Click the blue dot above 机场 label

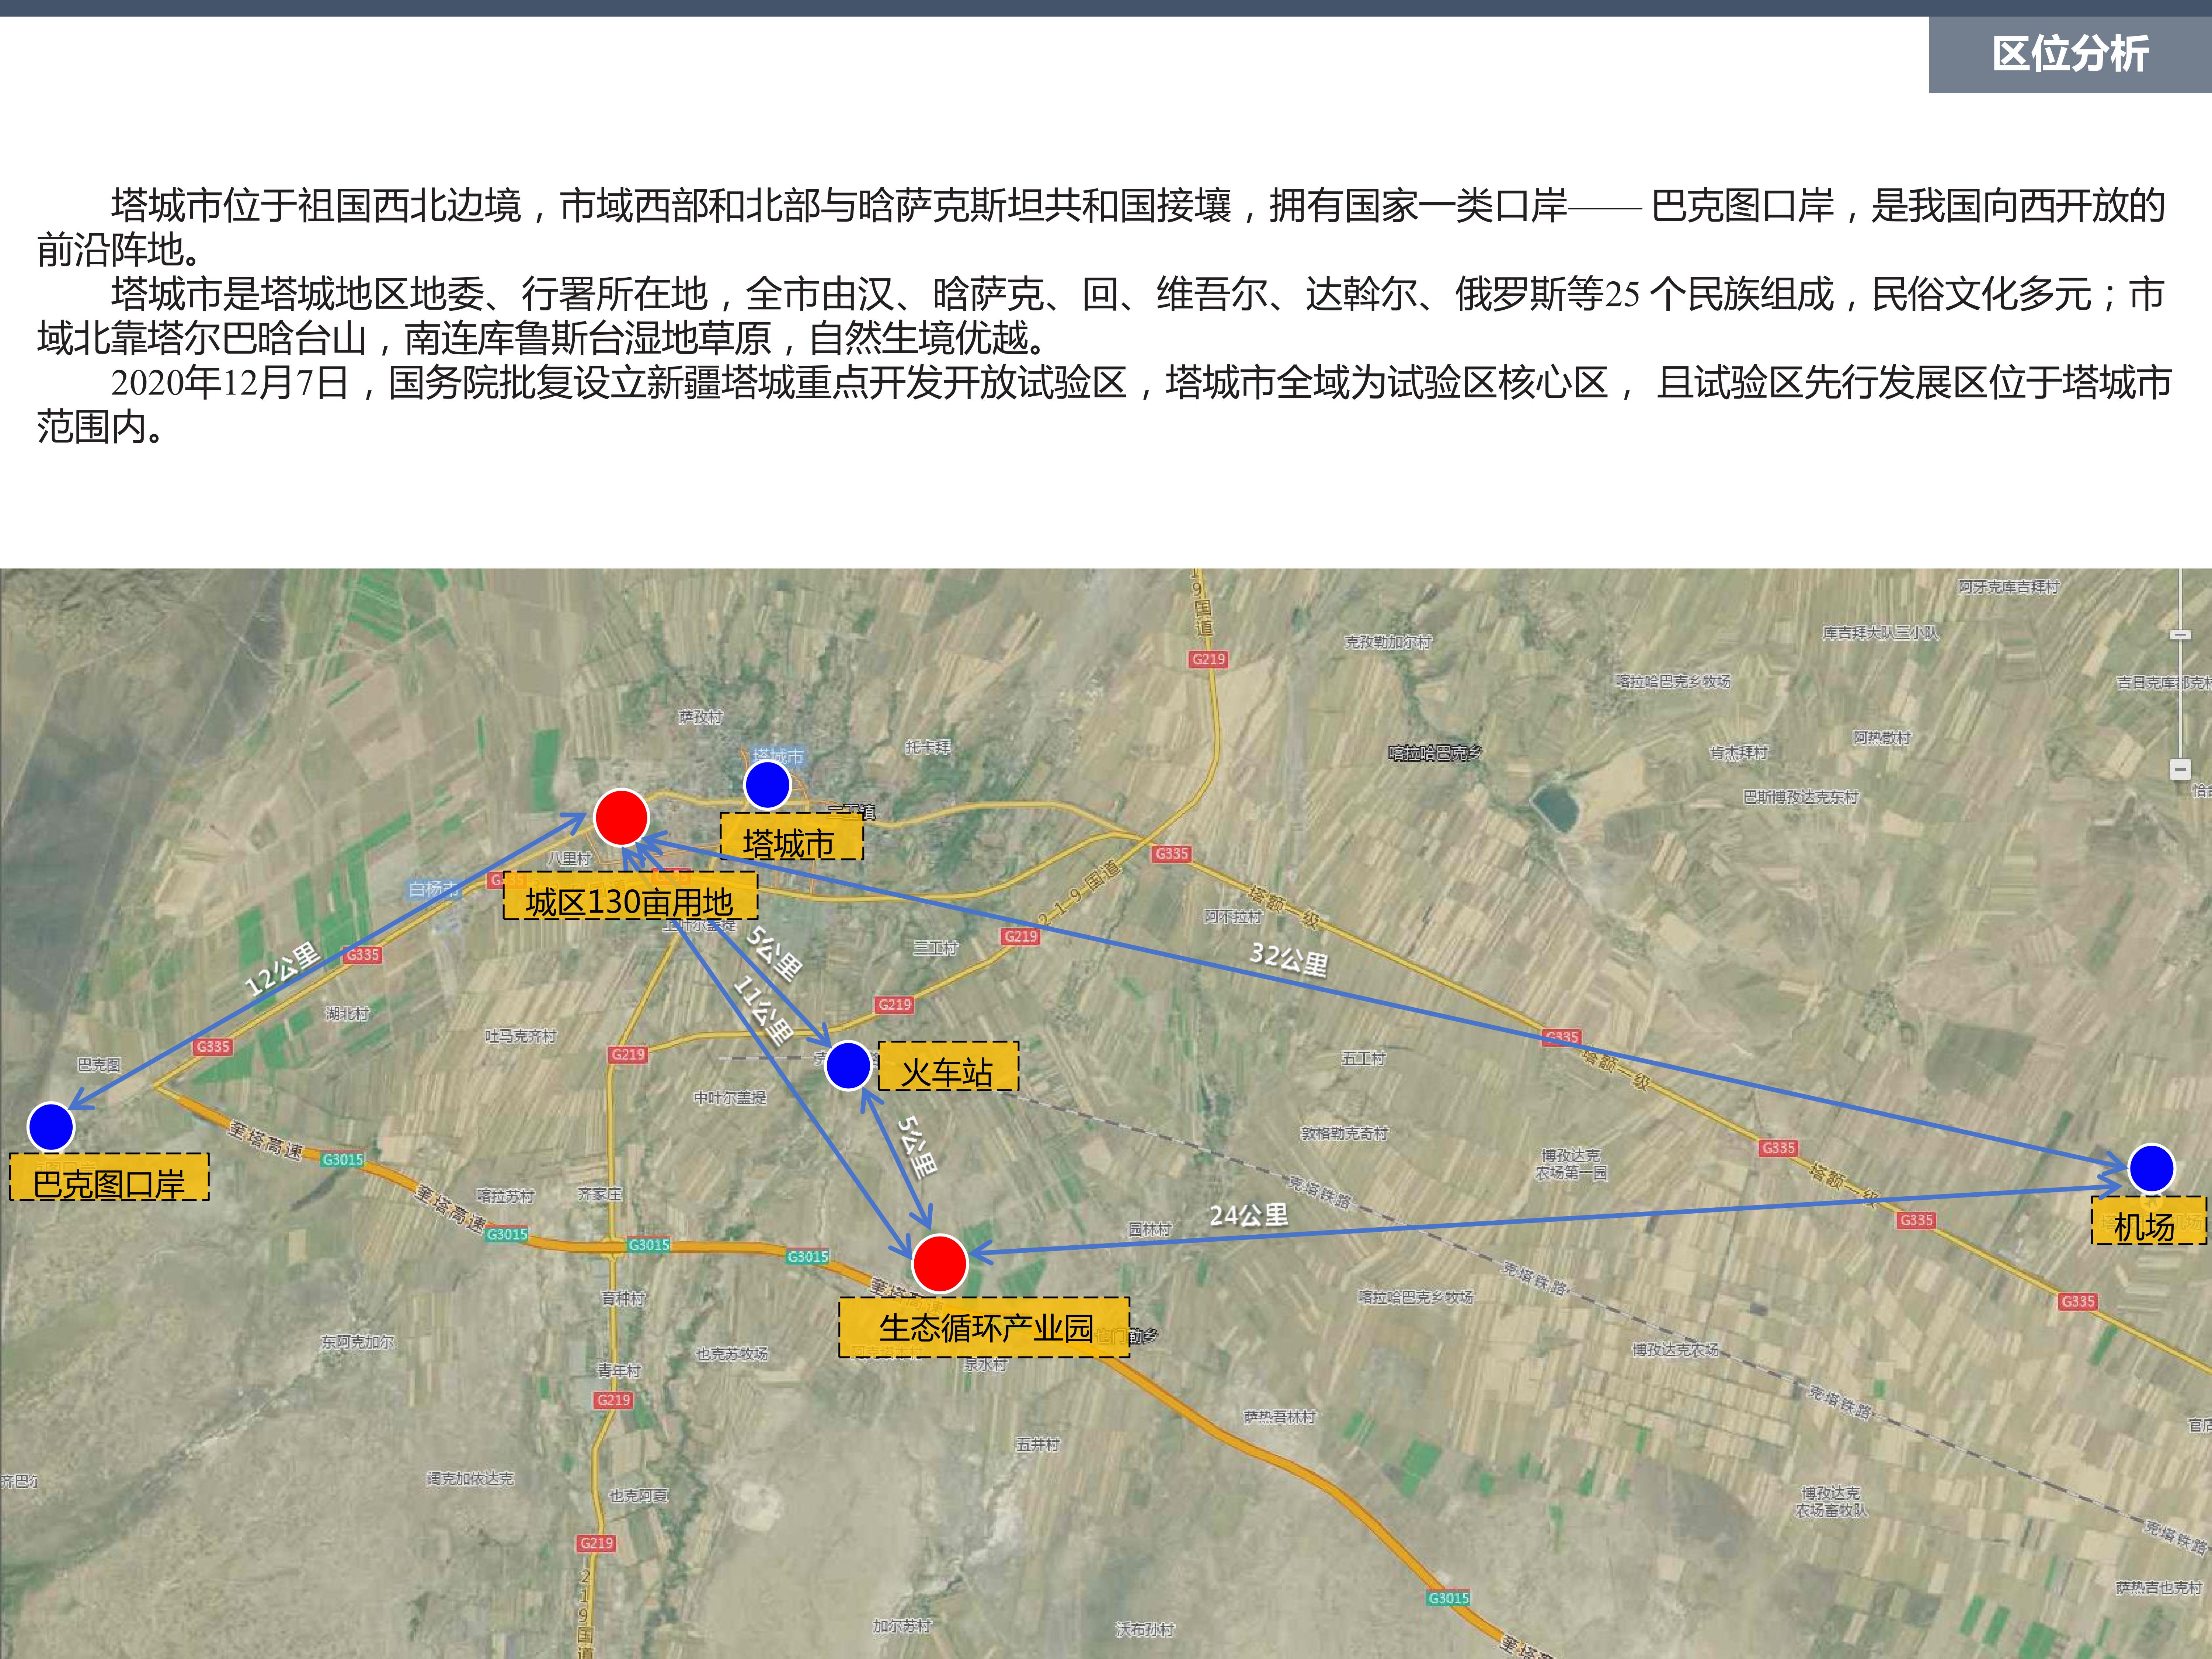coord(2151,1168)
